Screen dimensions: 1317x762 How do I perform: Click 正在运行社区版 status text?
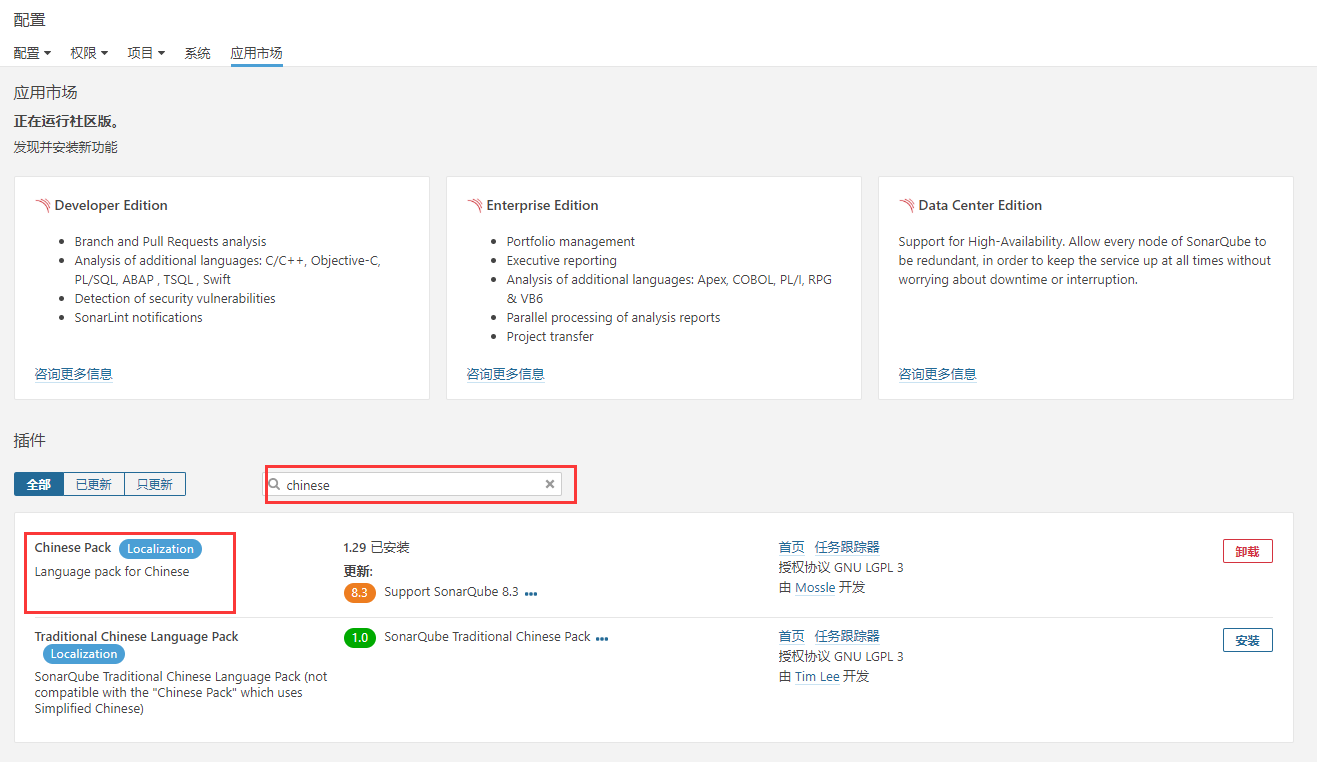tap(67, 121)
